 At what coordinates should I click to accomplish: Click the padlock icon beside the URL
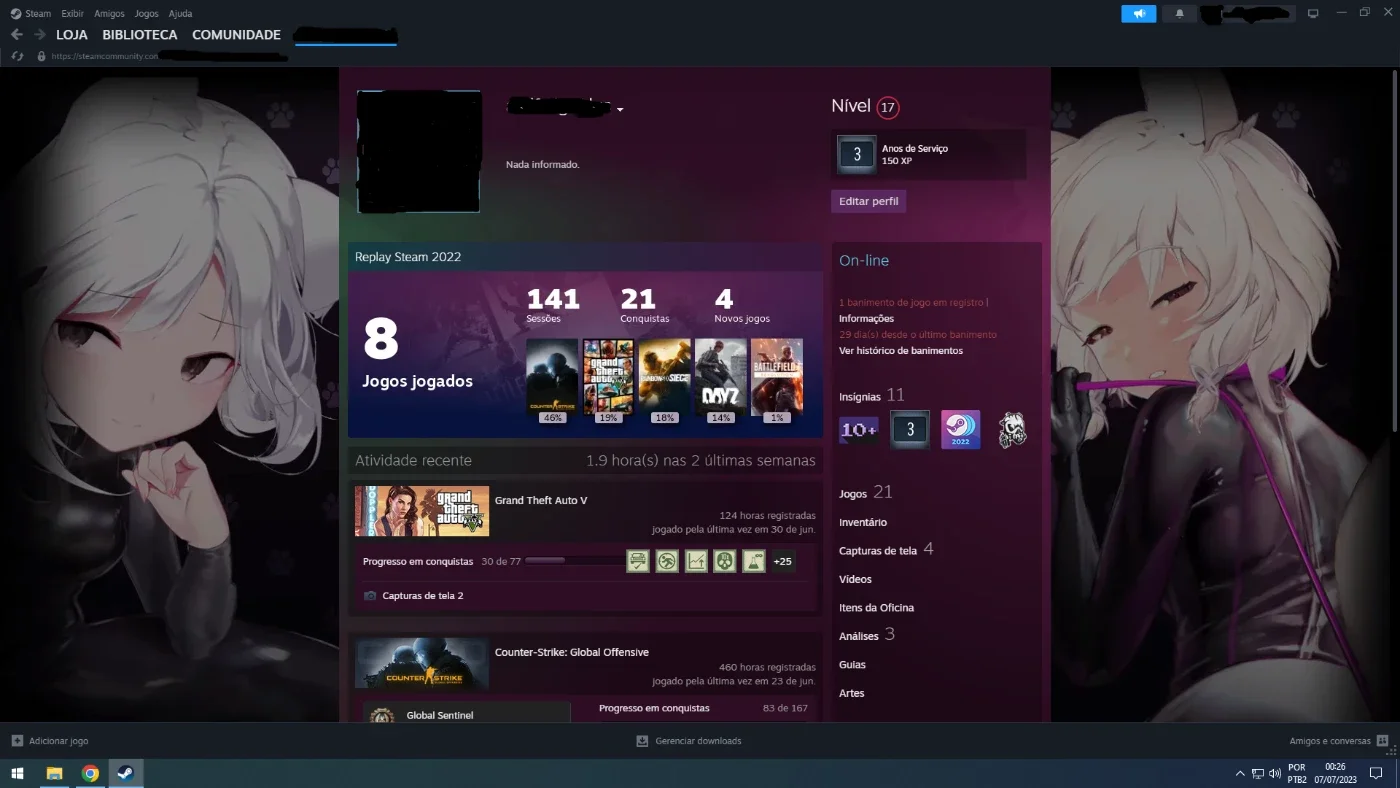41,56
